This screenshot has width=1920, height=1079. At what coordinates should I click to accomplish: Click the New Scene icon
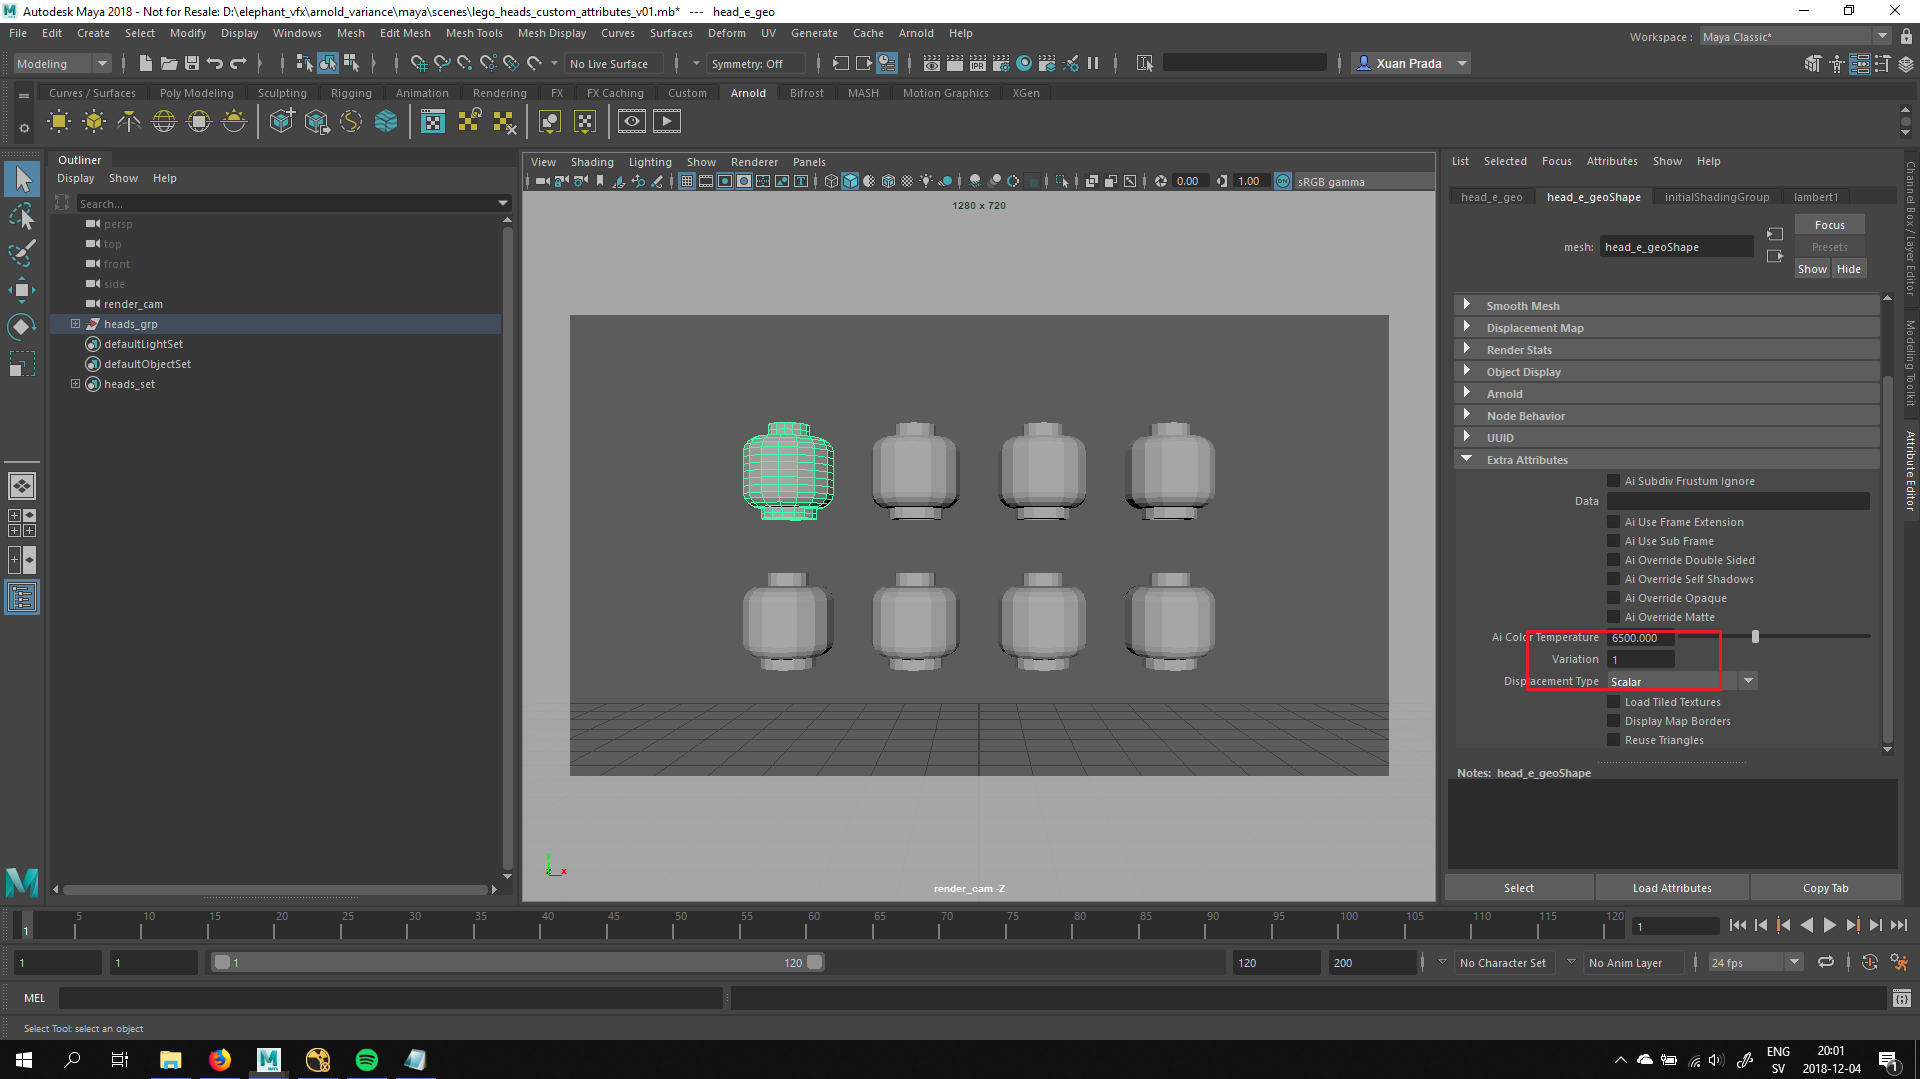coord(146,63)
